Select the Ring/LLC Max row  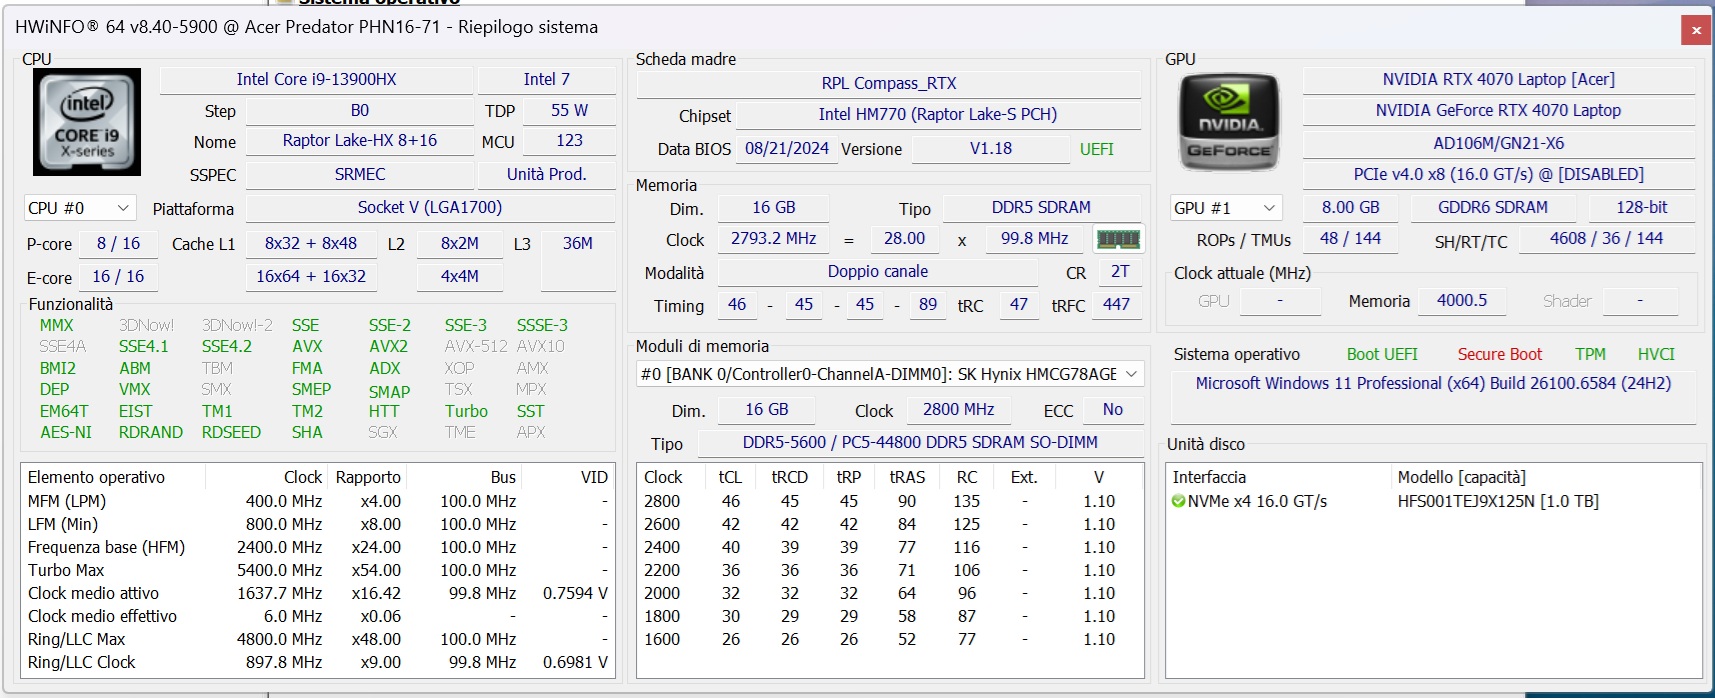317,639
